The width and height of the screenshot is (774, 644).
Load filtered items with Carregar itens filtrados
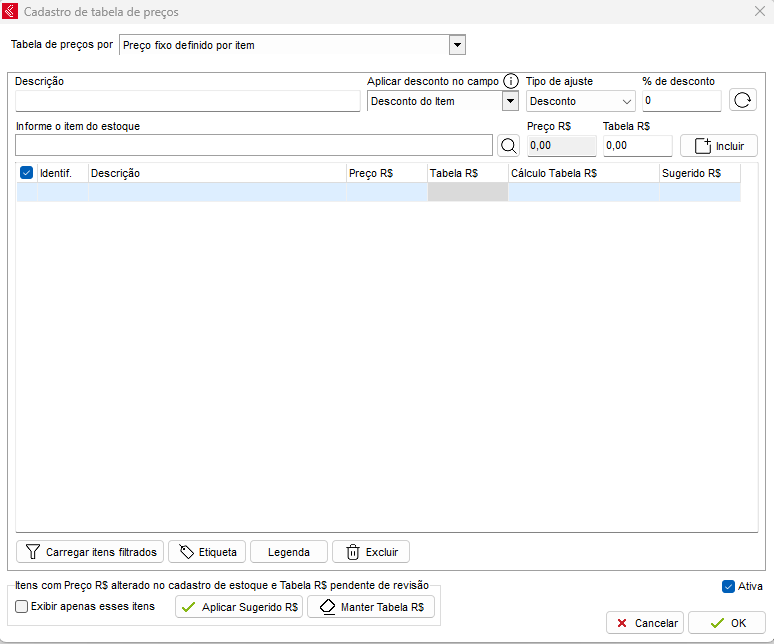tap(90, 552)
